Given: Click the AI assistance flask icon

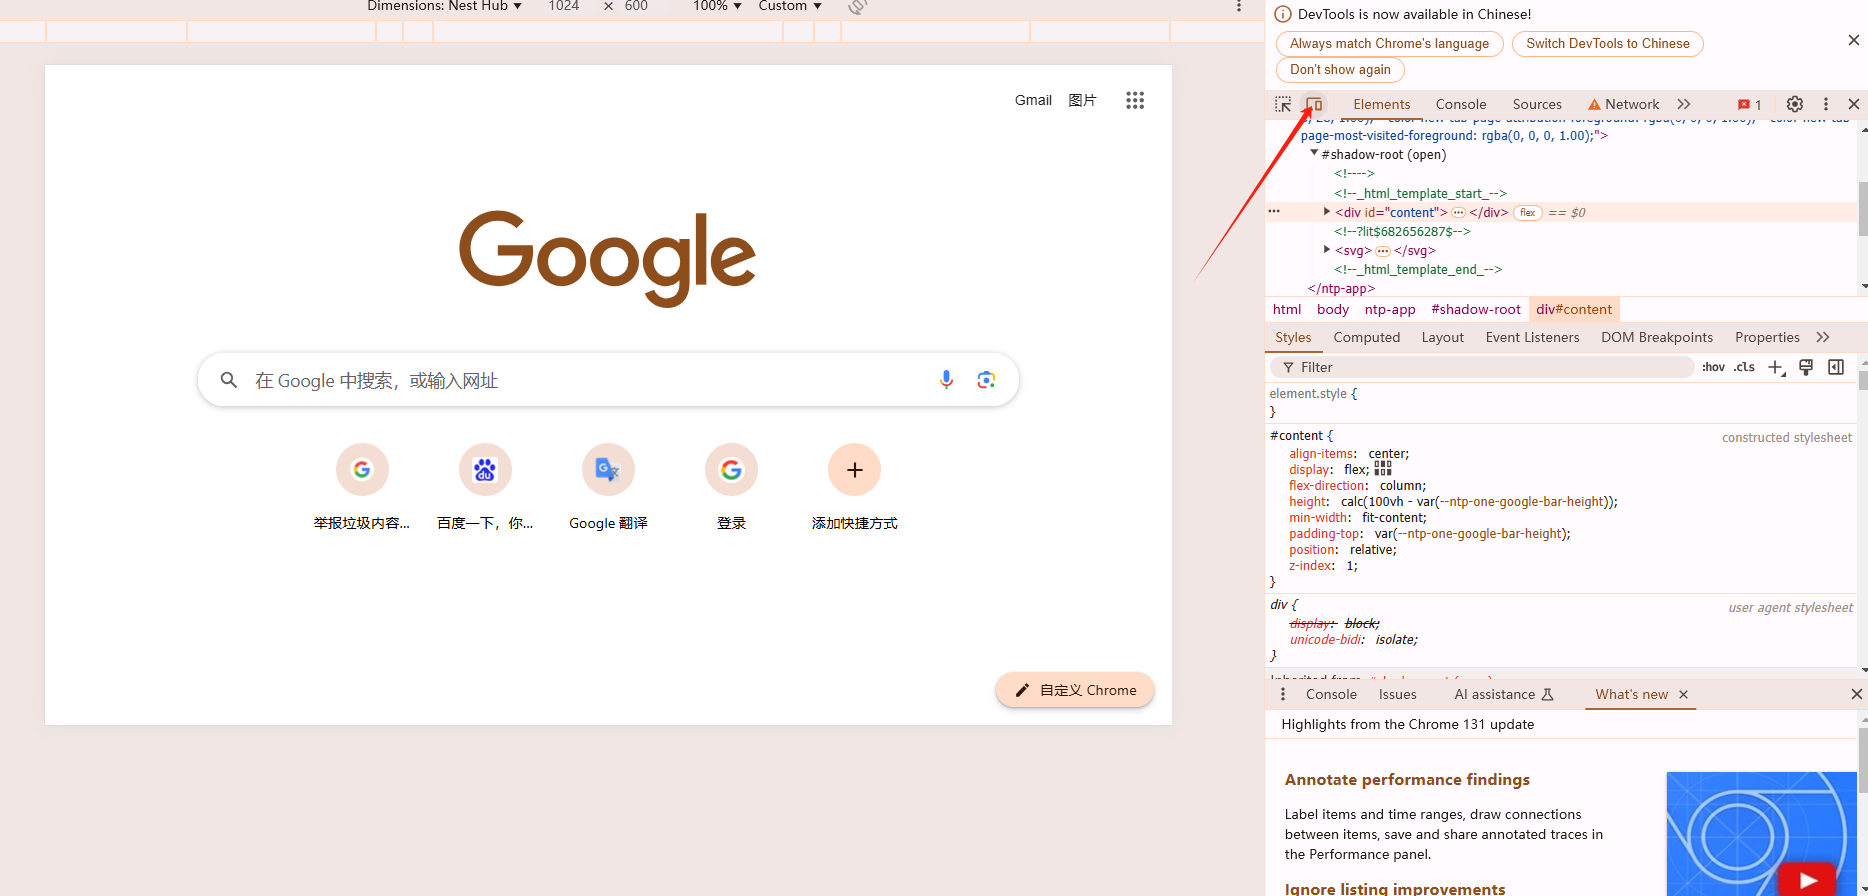Looking at the screenshot, I should click(1548, 694).
